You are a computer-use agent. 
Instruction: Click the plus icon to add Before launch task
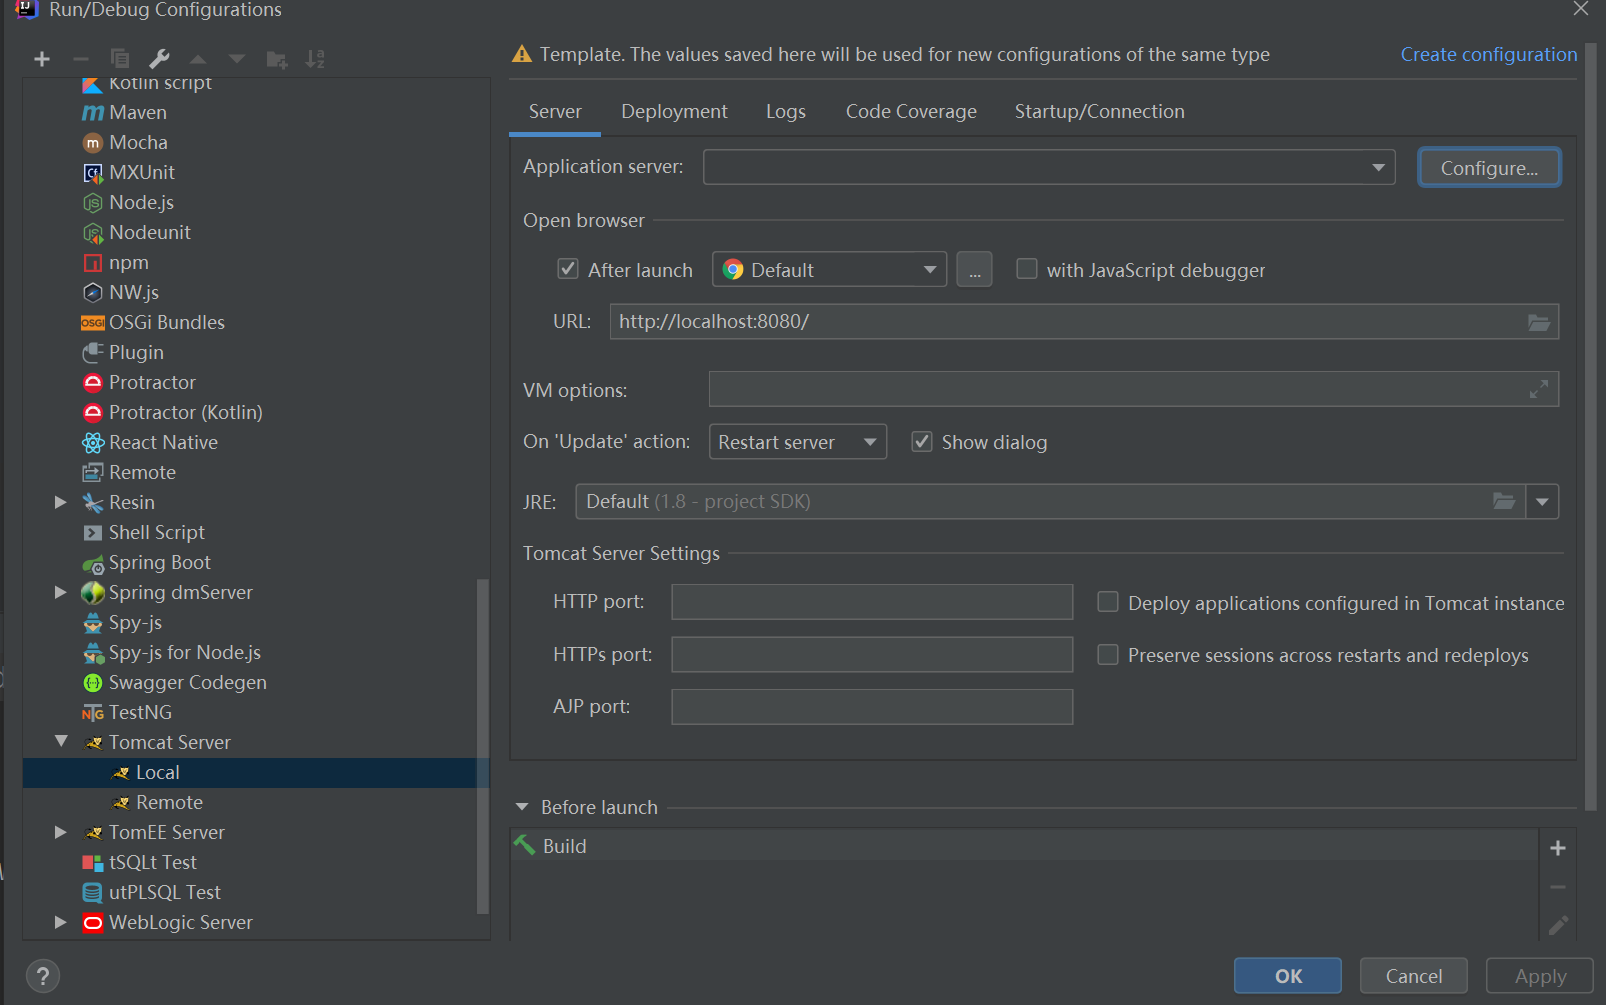coord(1558,848)
